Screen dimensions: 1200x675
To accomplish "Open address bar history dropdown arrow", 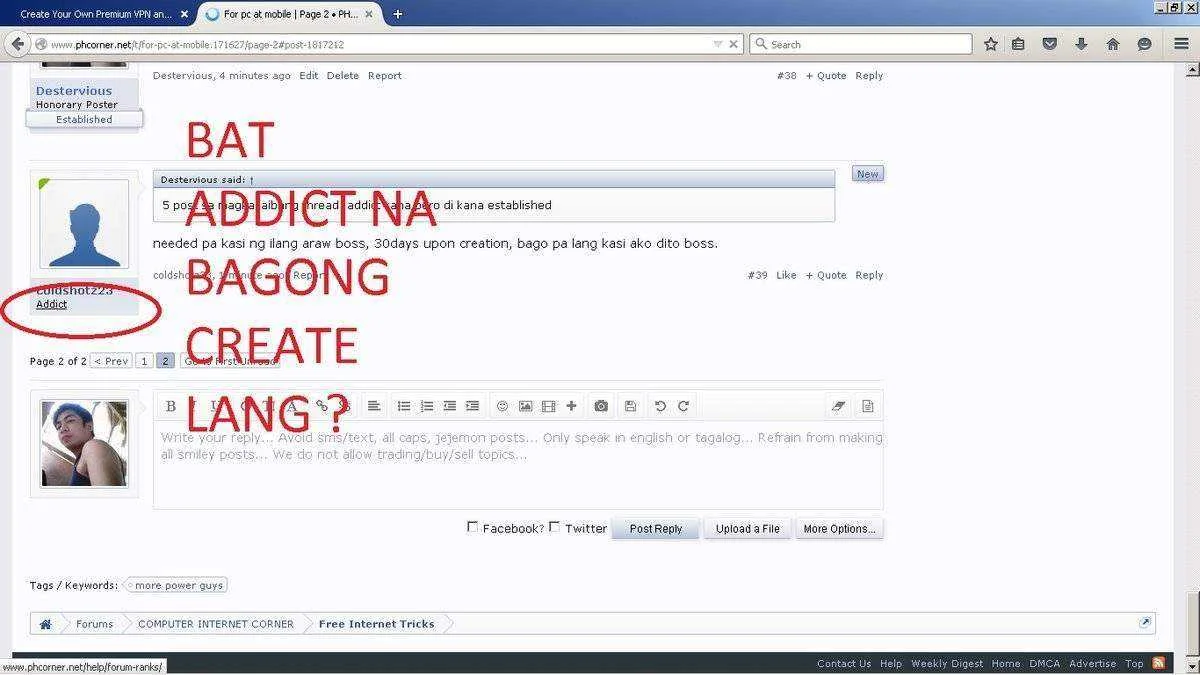I will (x=718, y=44).
